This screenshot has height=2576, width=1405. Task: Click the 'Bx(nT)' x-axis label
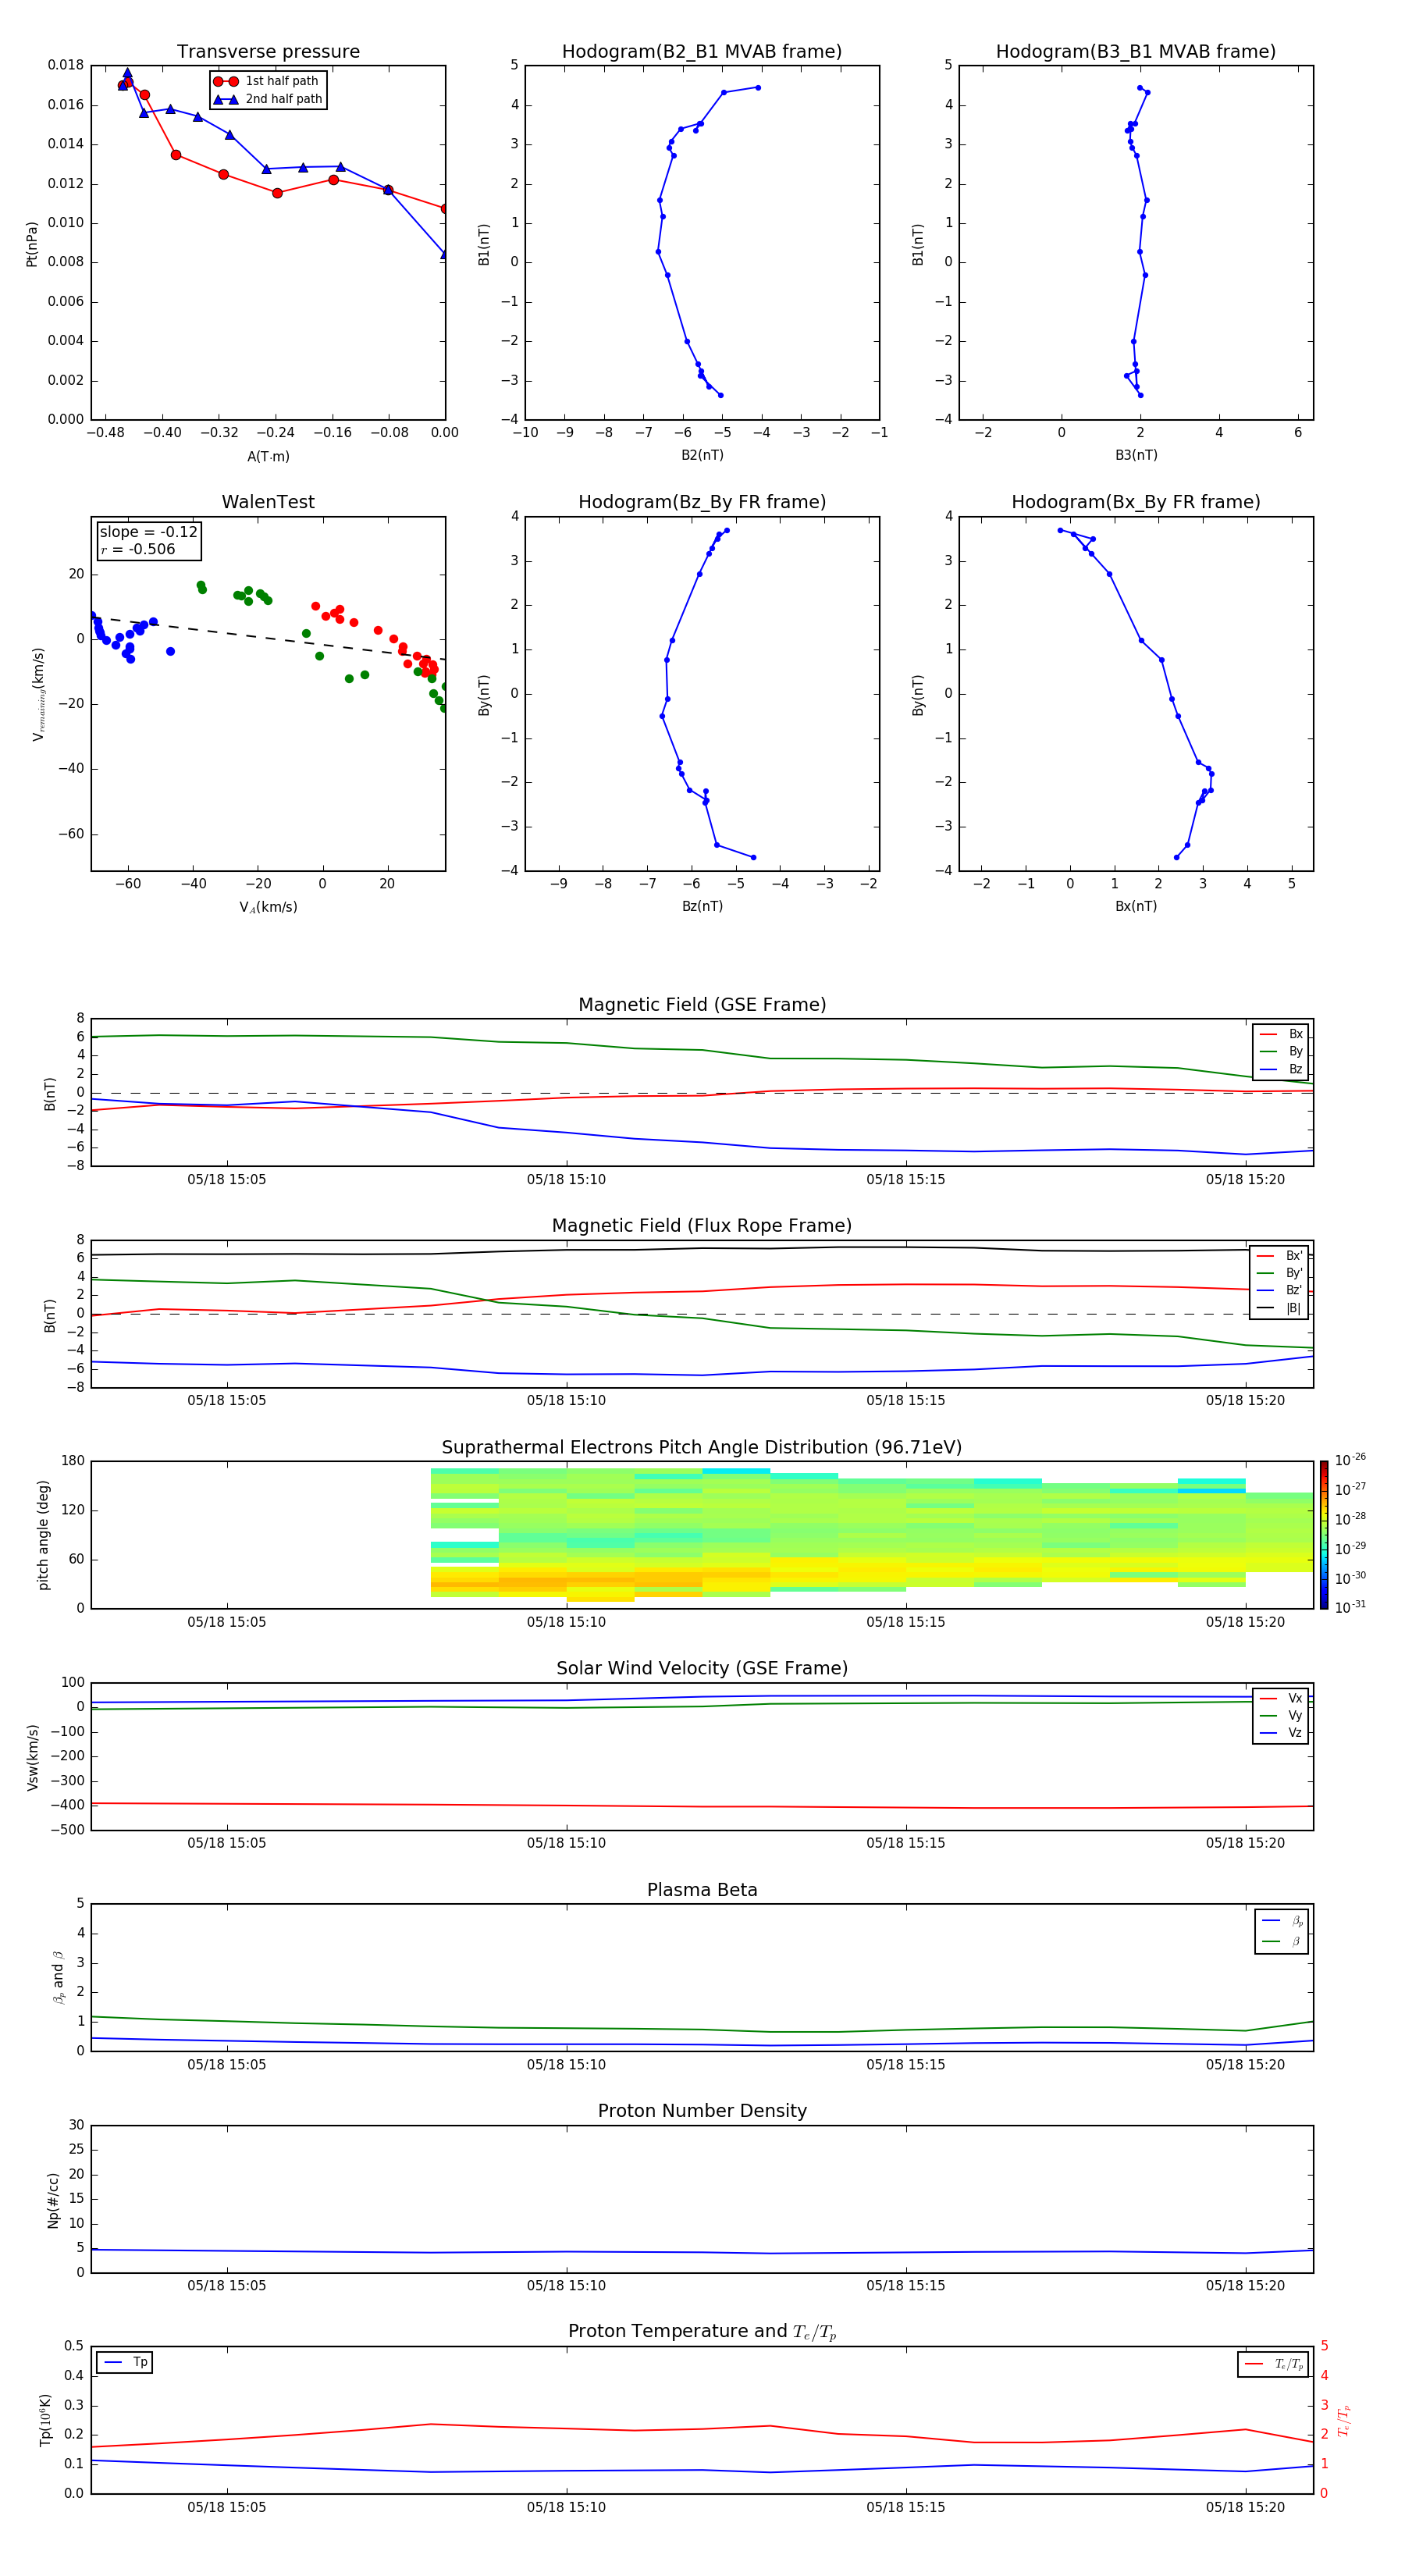pos(1136,906)
